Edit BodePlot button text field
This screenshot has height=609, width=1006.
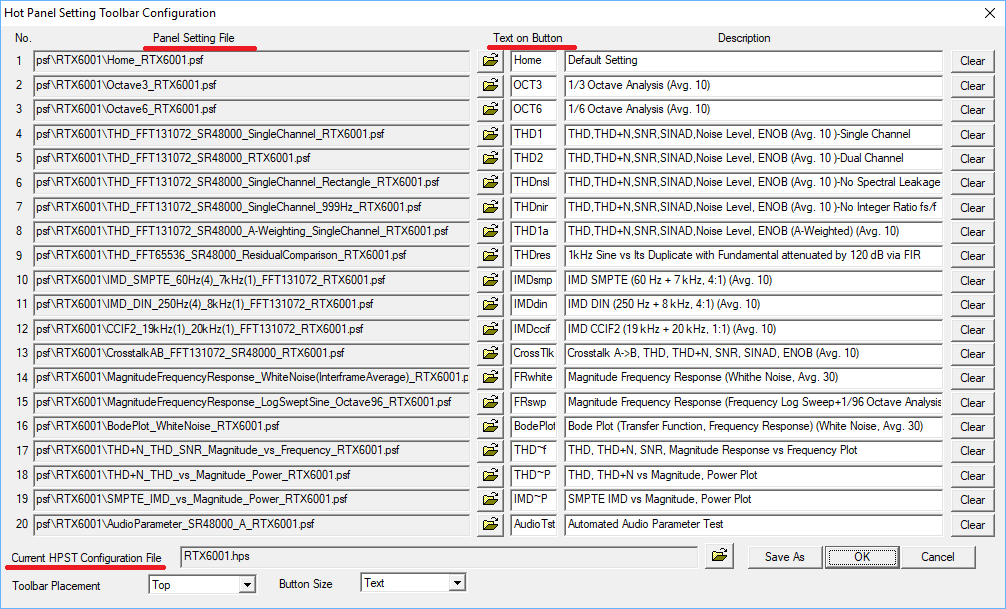pos(533,427)
